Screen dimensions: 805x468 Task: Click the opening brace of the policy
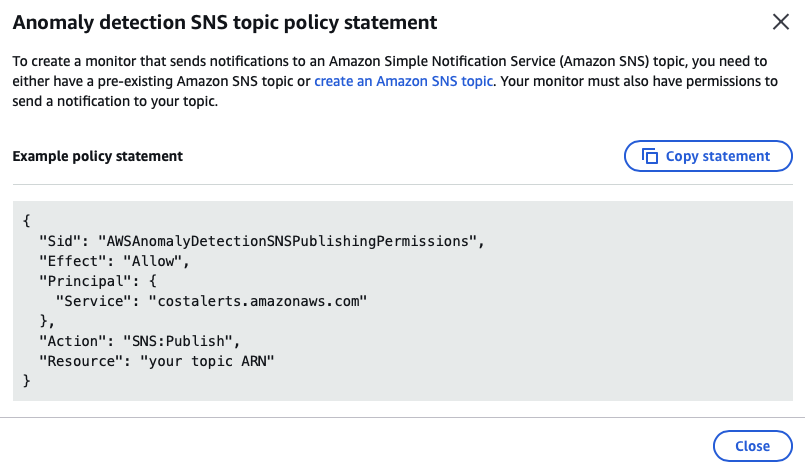click(x=26, y=221)
